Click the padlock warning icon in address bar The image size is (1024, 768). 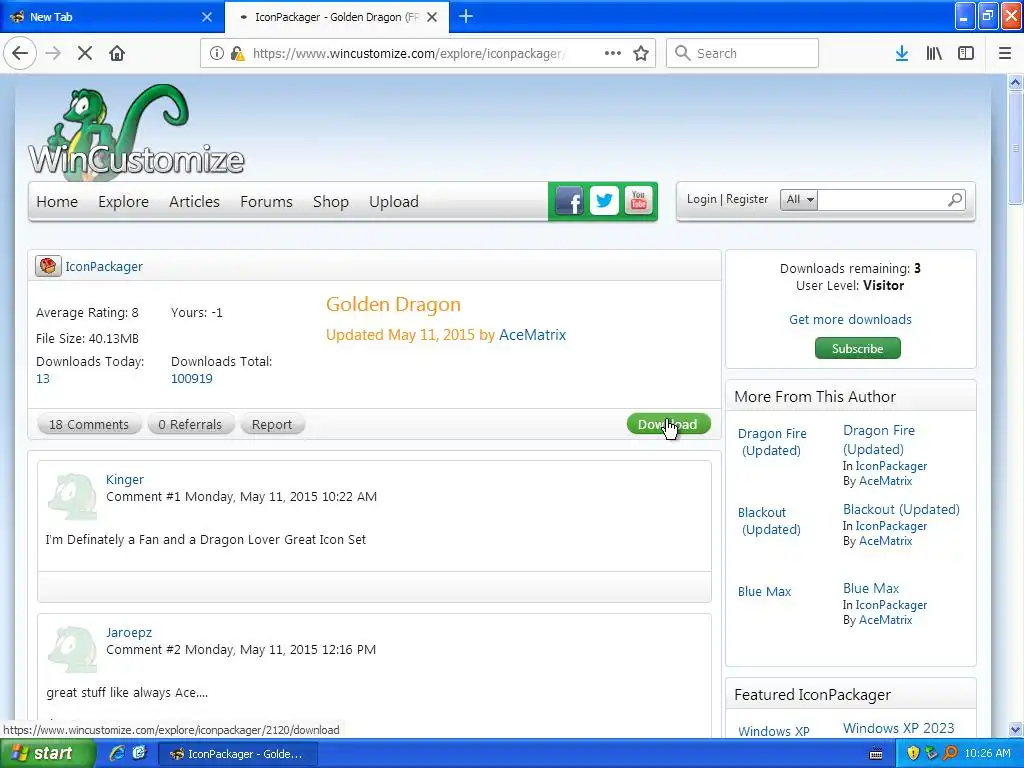238,53
